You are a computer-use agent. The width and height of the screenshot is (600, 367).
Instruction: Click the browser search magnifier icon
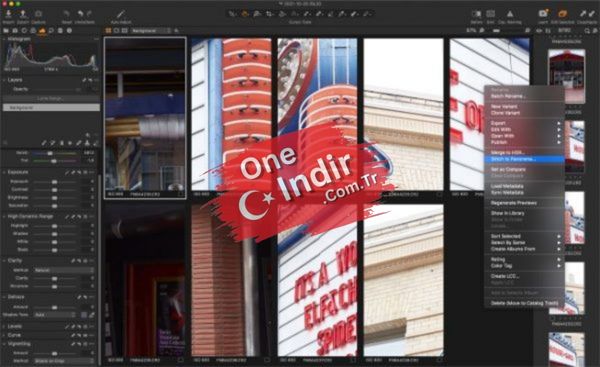click(587, 31)
